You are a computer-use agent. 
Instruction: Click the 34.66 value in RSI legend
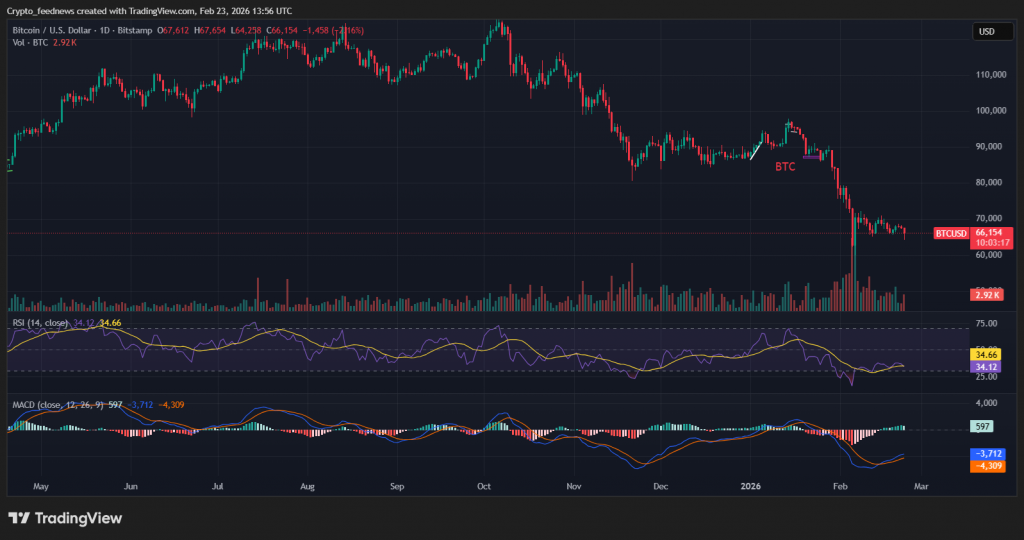point(110,323)
